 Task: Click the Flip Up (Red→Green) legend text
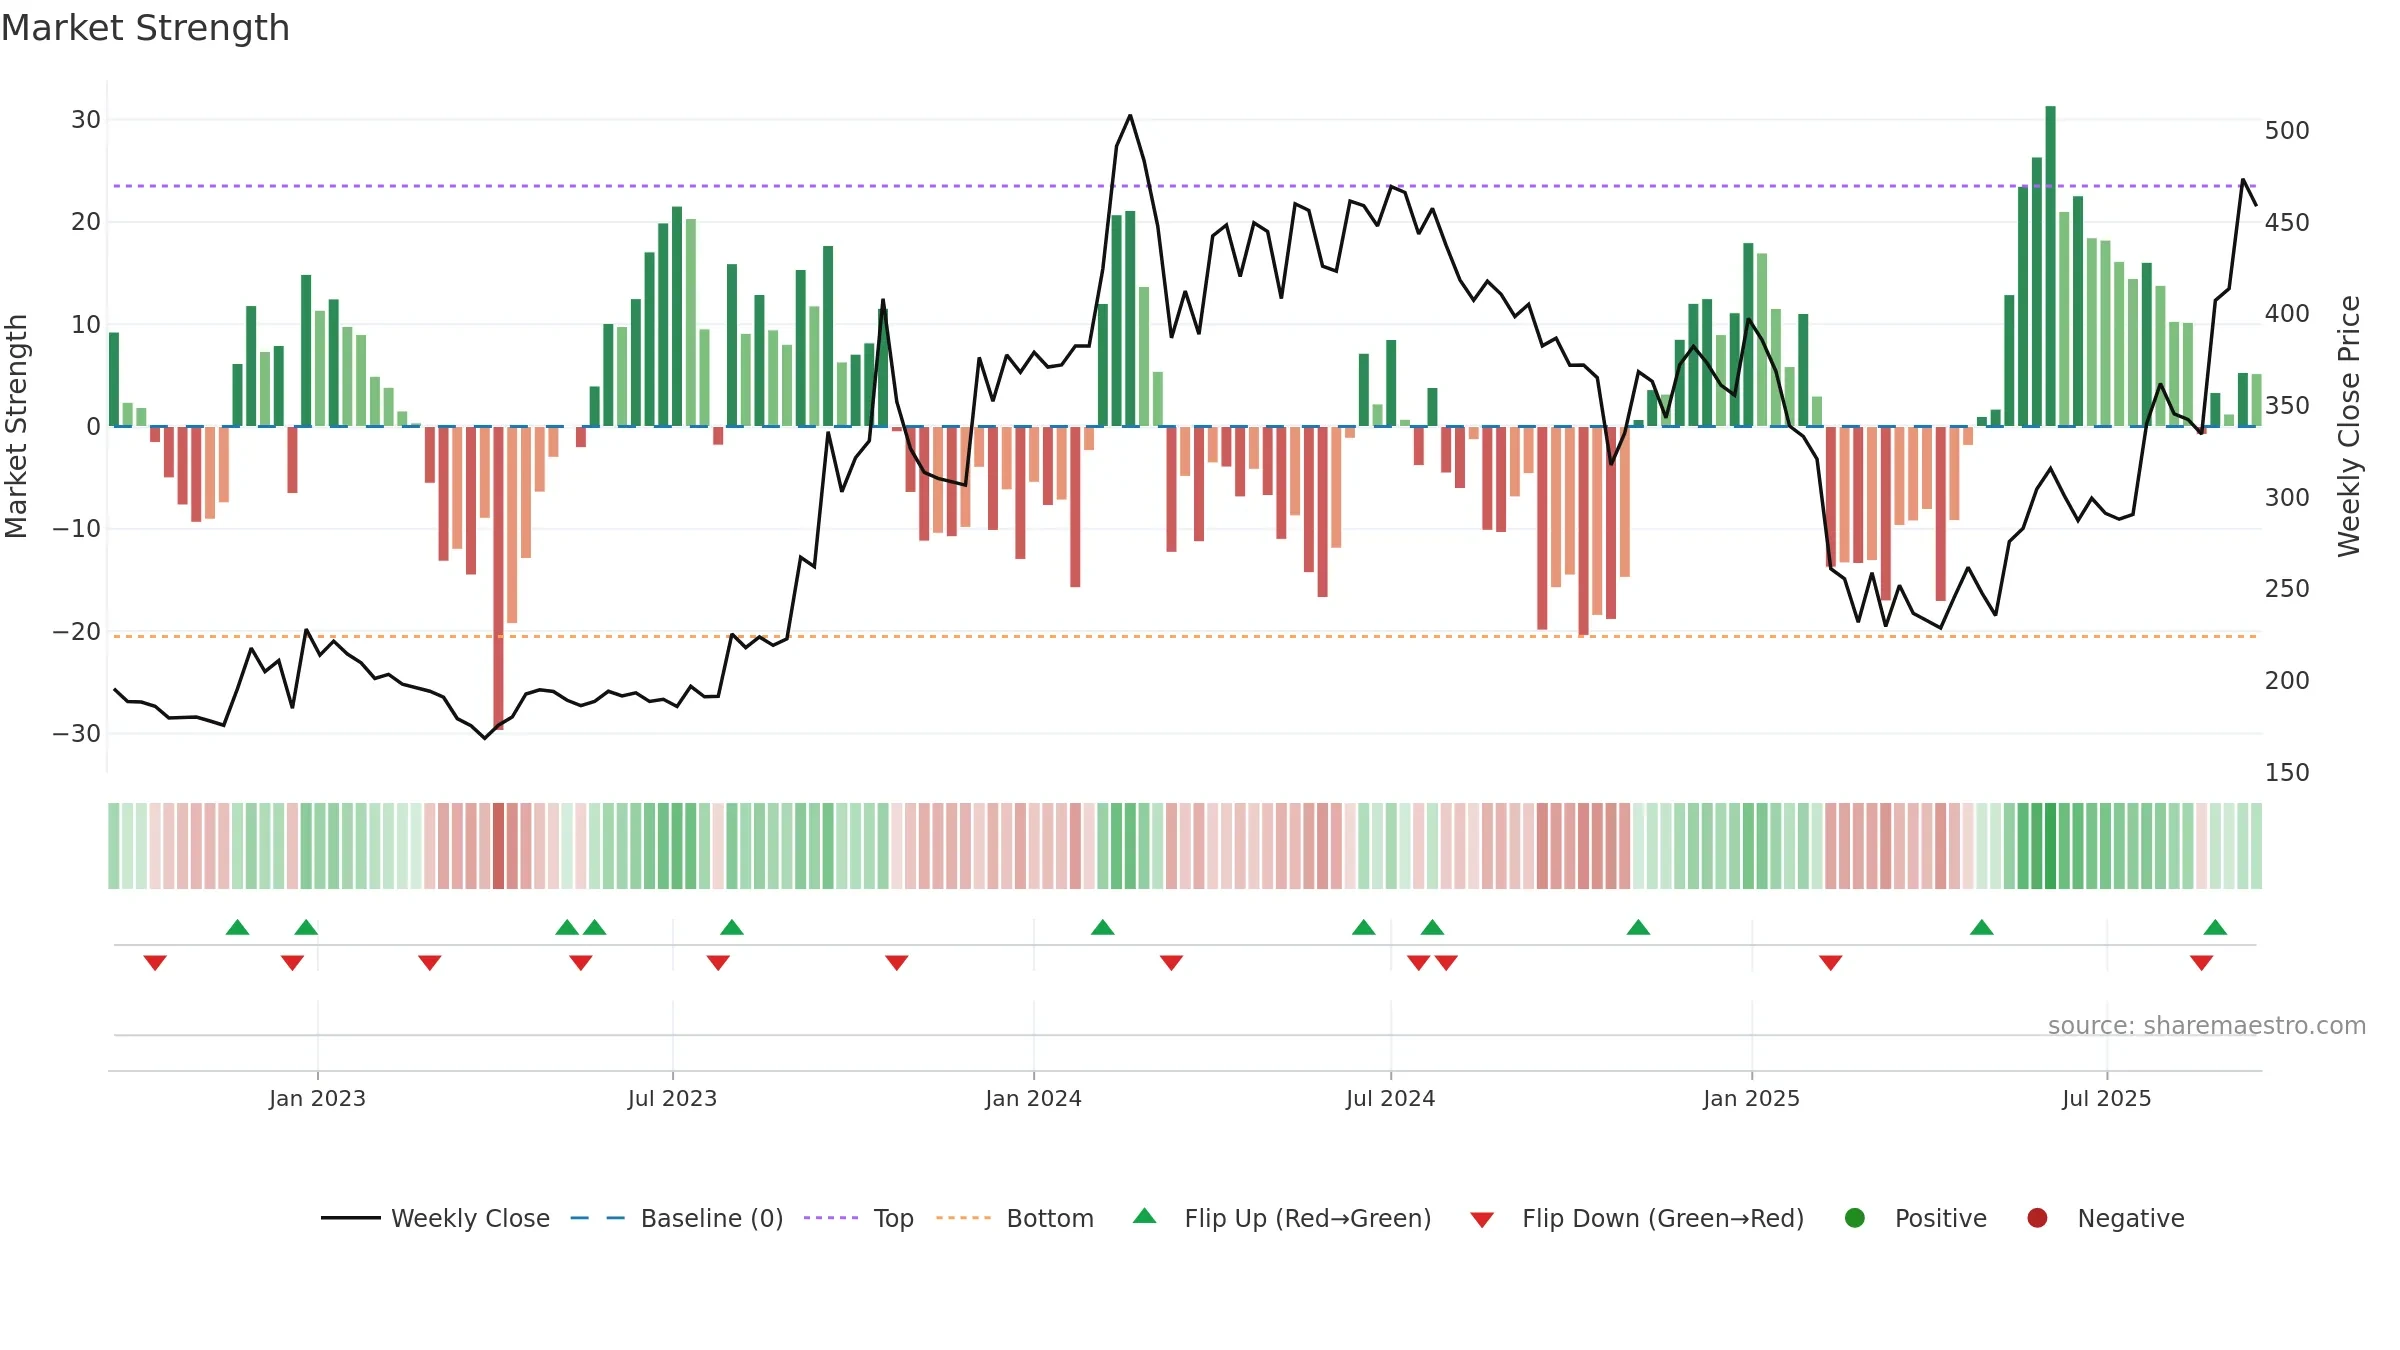pos(1308,1218)
